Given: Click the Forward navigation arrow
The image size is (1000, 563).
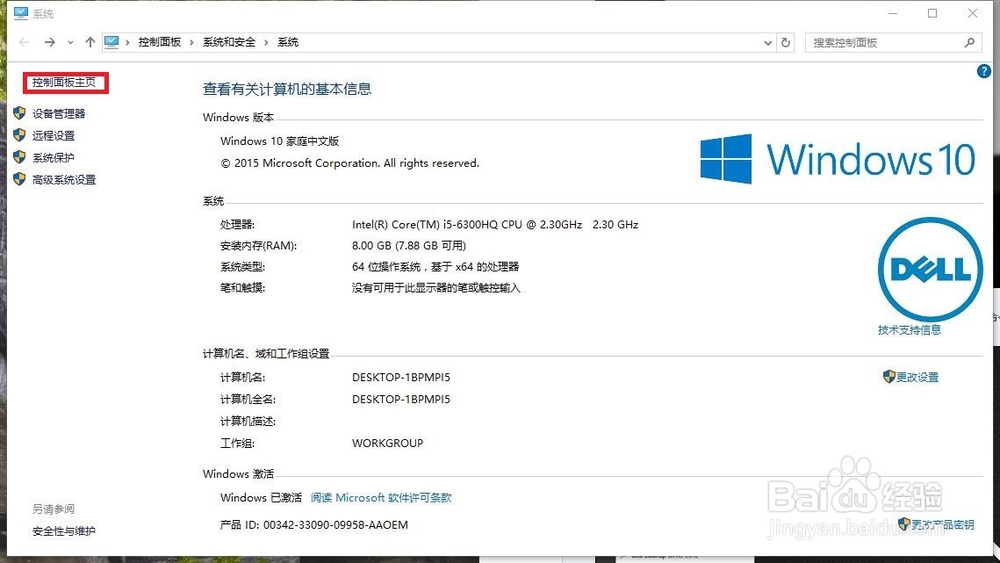Looking at the screenshot, I should pos(49,42).
